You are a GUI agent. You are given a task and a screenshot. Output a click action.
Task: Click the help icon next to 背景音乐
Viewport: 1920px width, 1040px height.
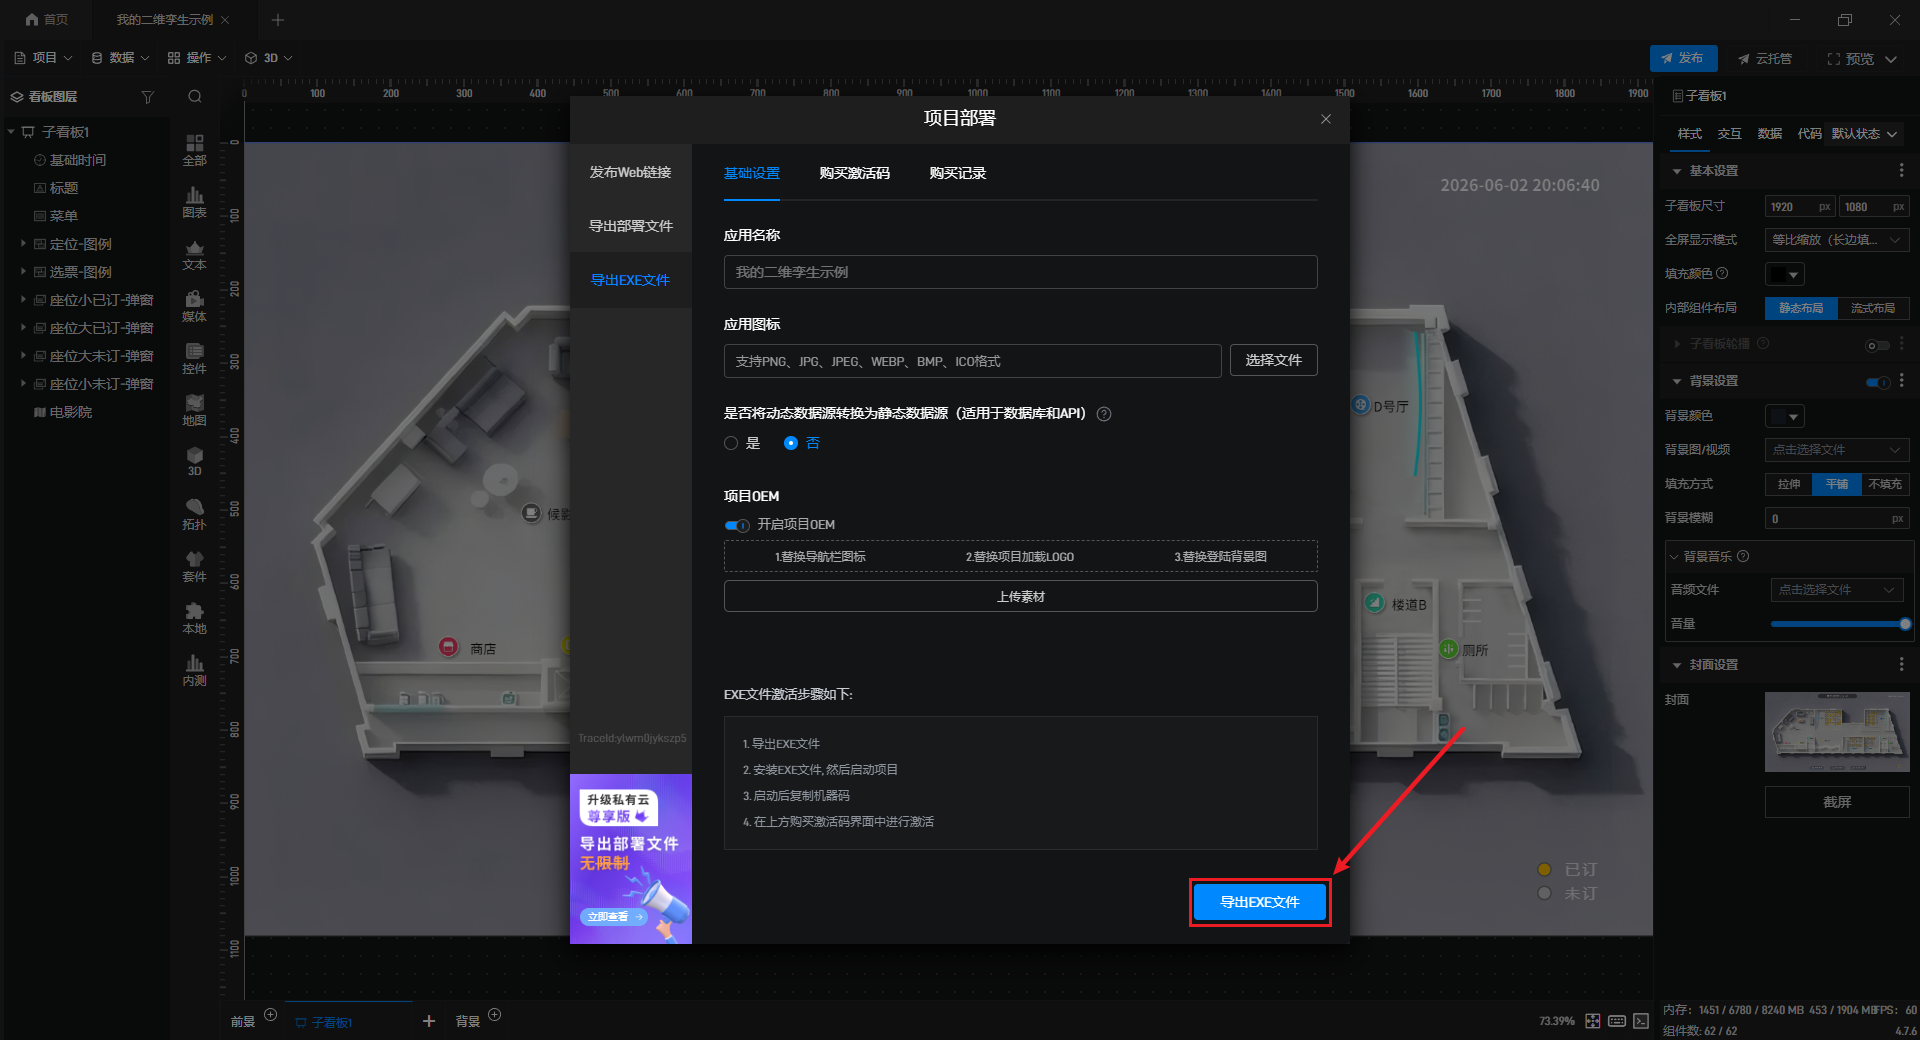[1743, 556]
